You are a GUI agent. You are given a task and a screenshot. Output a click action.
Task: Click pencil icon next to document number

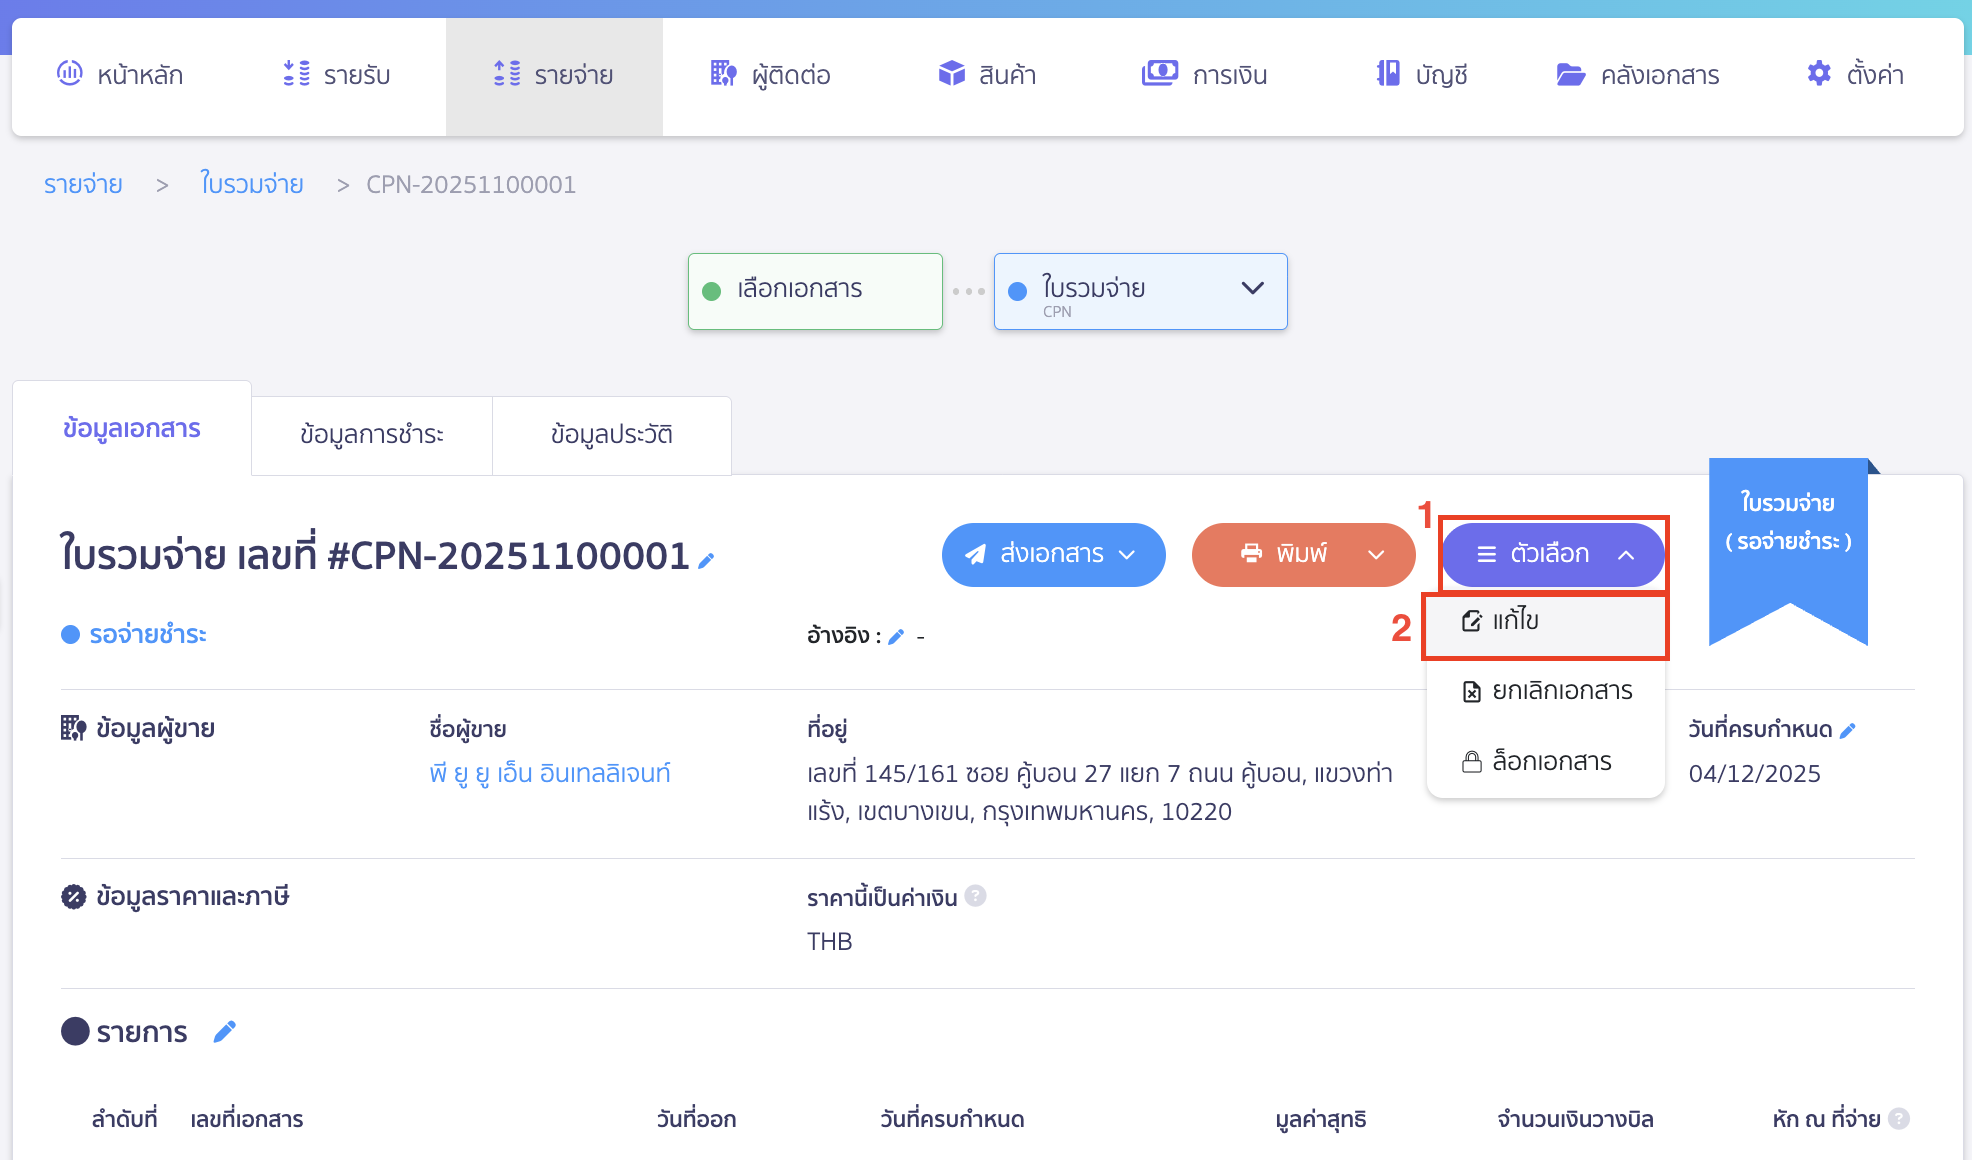(x=706, y=561)
